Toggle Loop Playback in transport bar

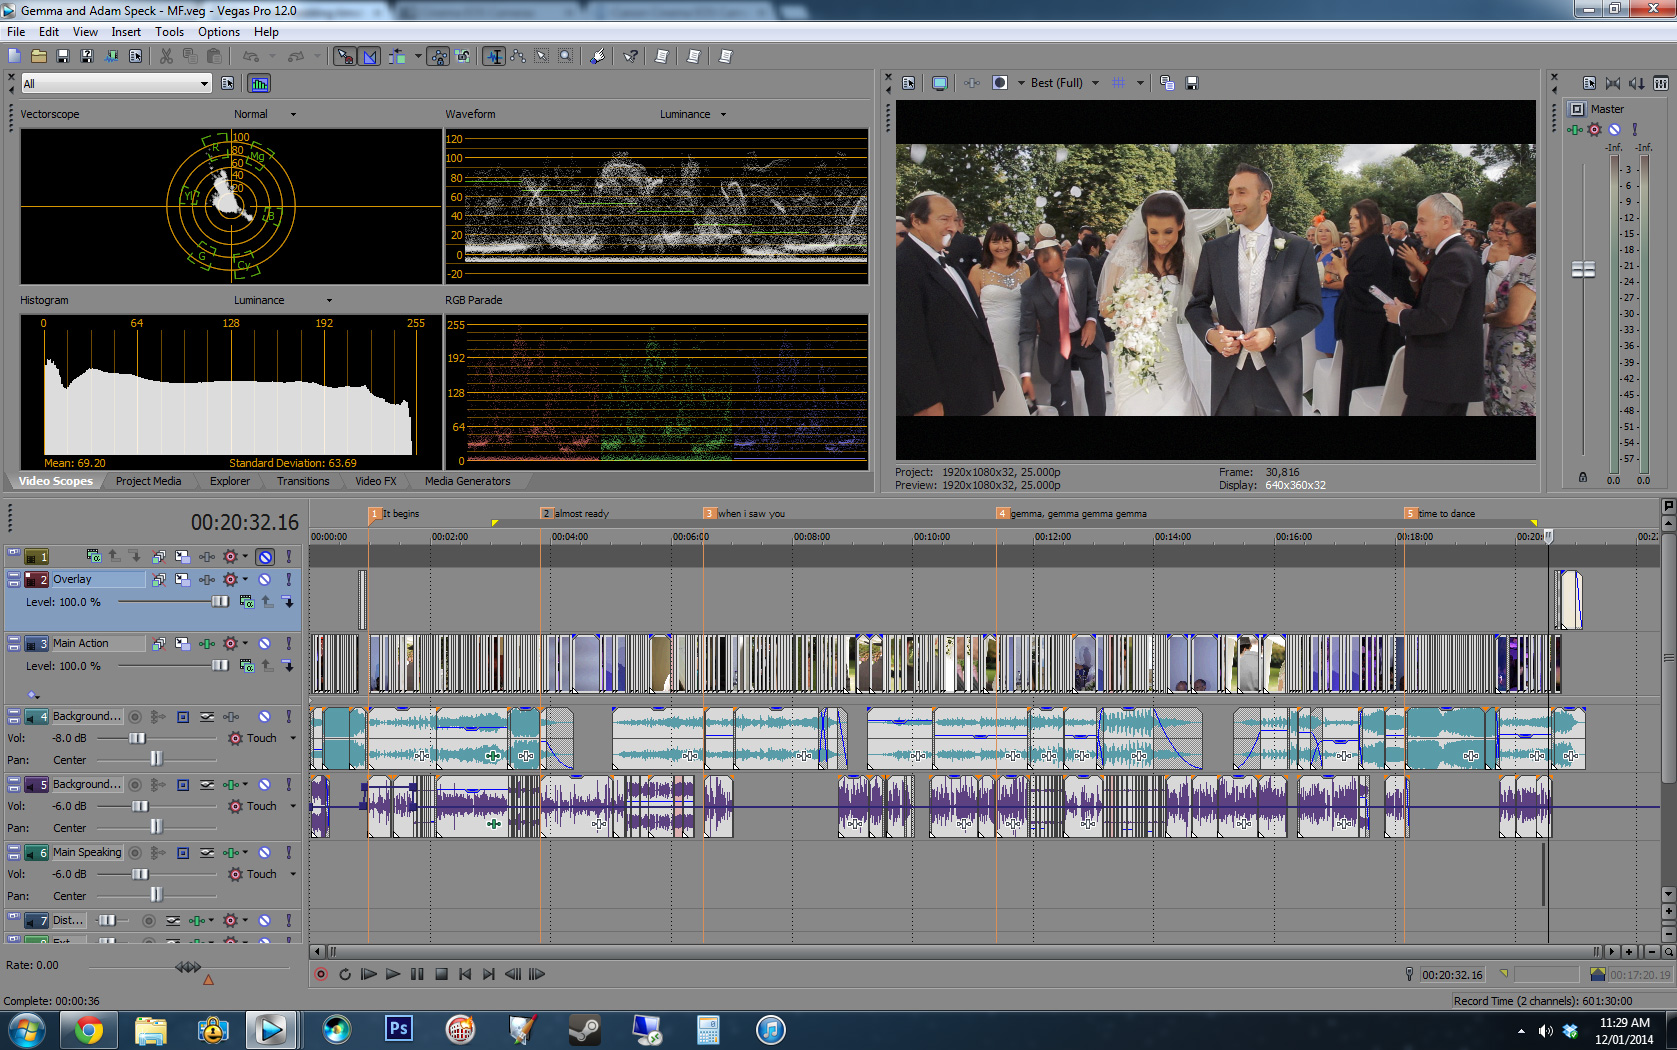pyautogui.click(x=345, y=974)
